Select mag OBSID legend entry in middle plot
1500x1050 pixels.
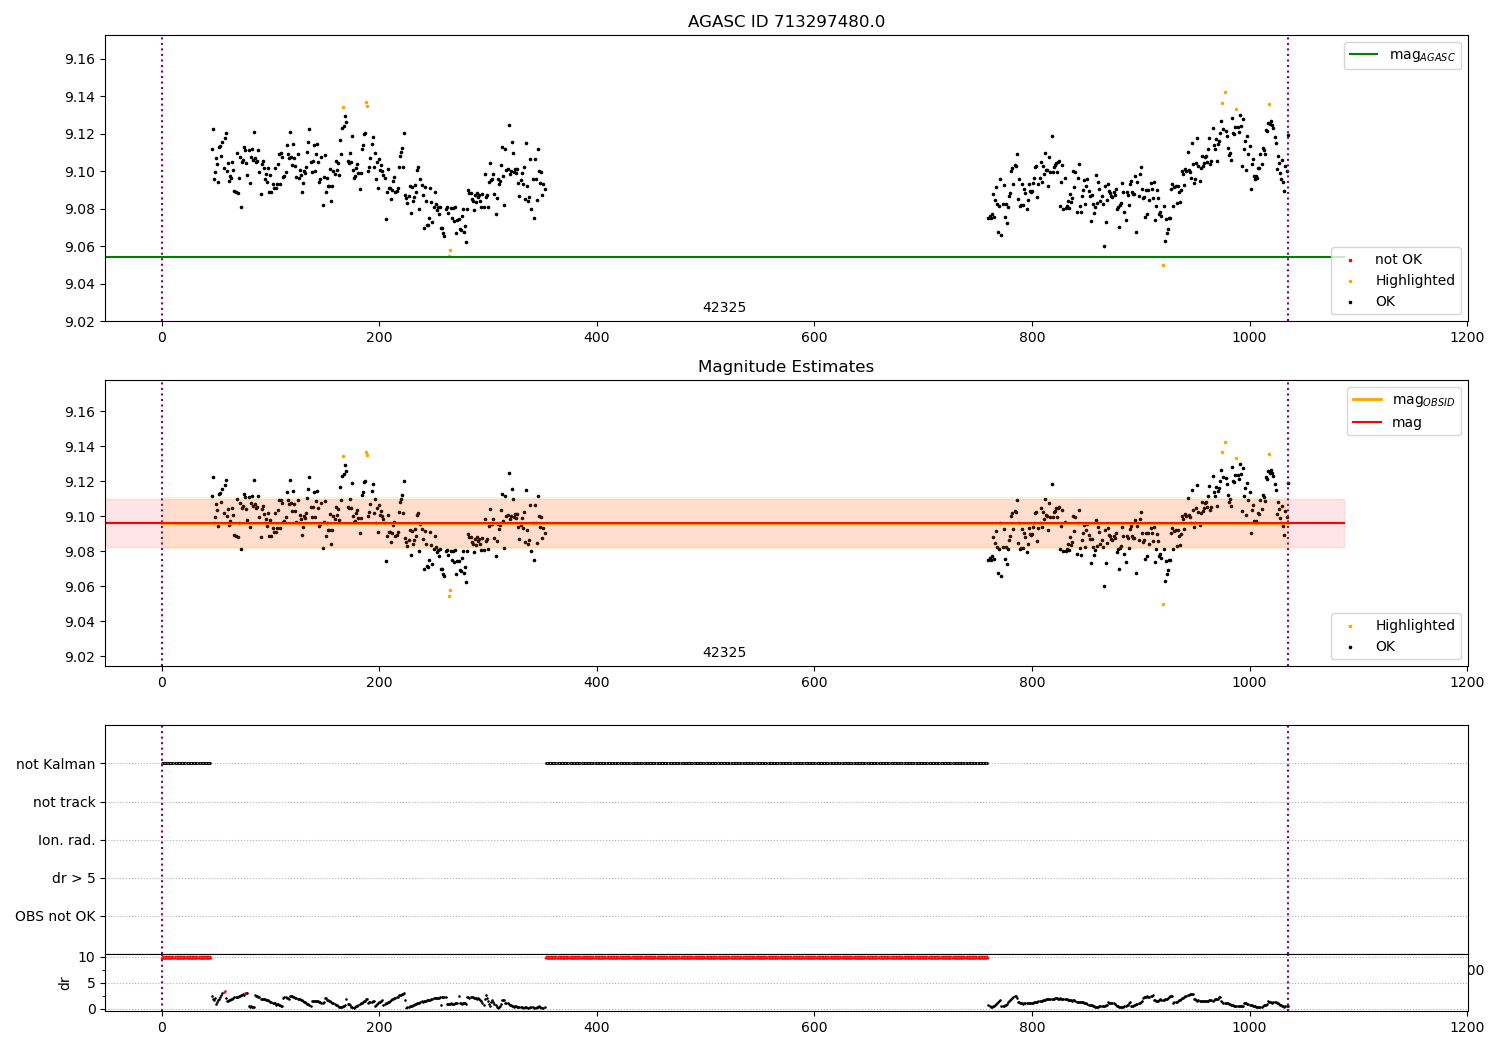click(x=1403, y=400)
